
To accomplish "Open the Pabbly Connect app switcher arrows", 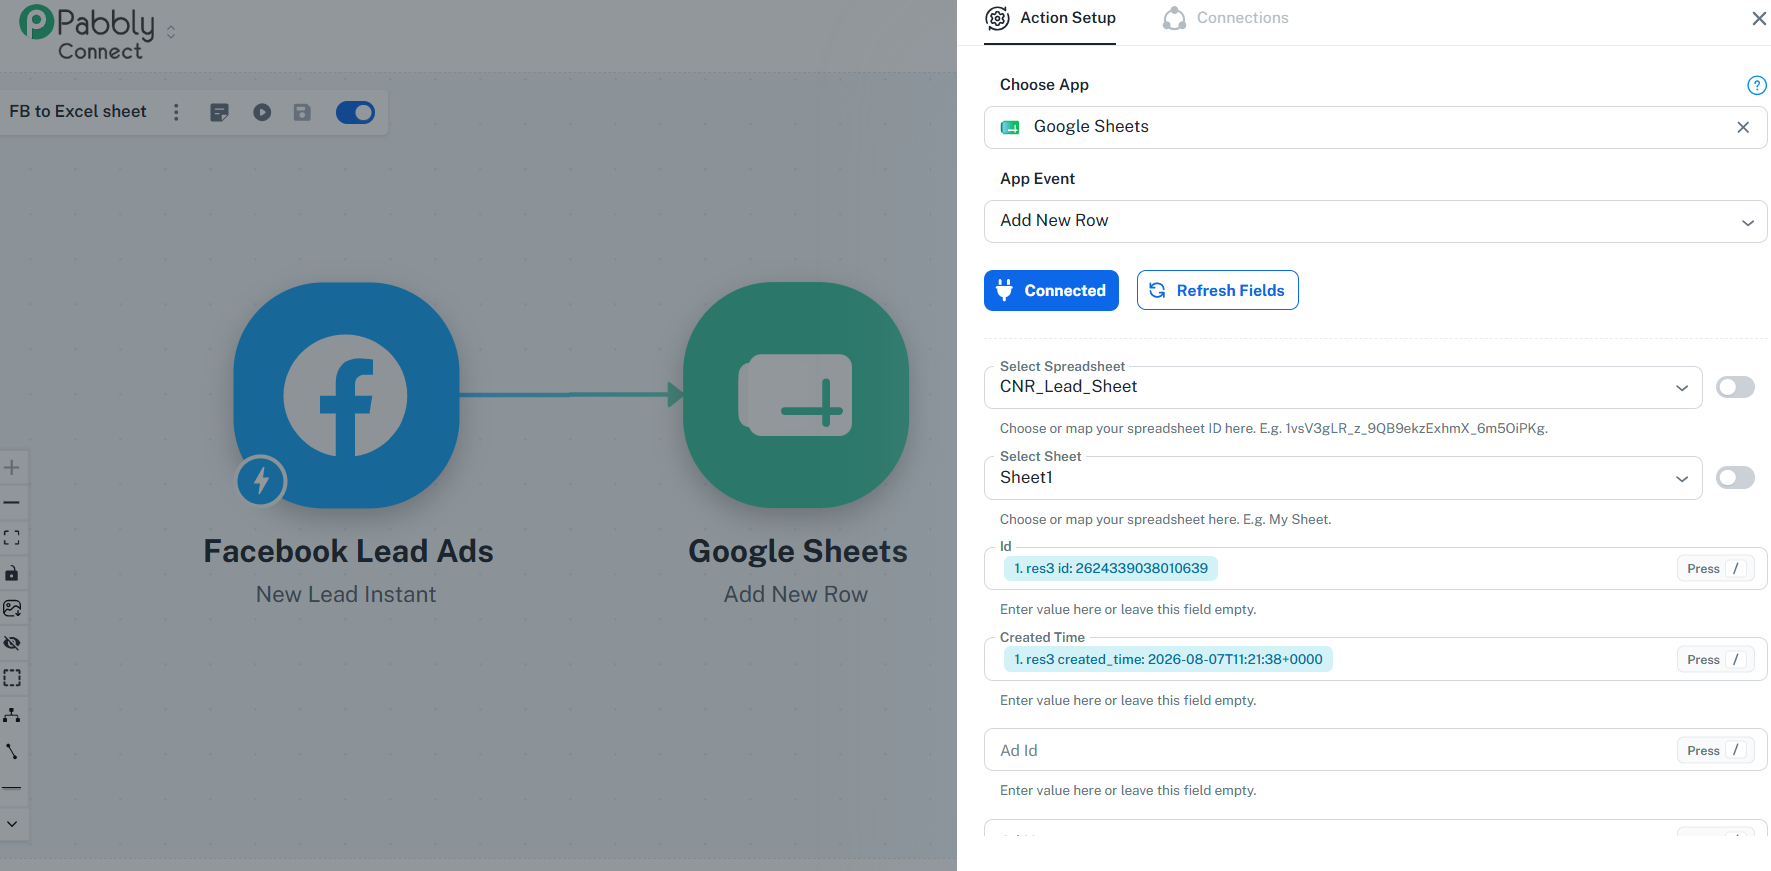I will coord(171,32).
